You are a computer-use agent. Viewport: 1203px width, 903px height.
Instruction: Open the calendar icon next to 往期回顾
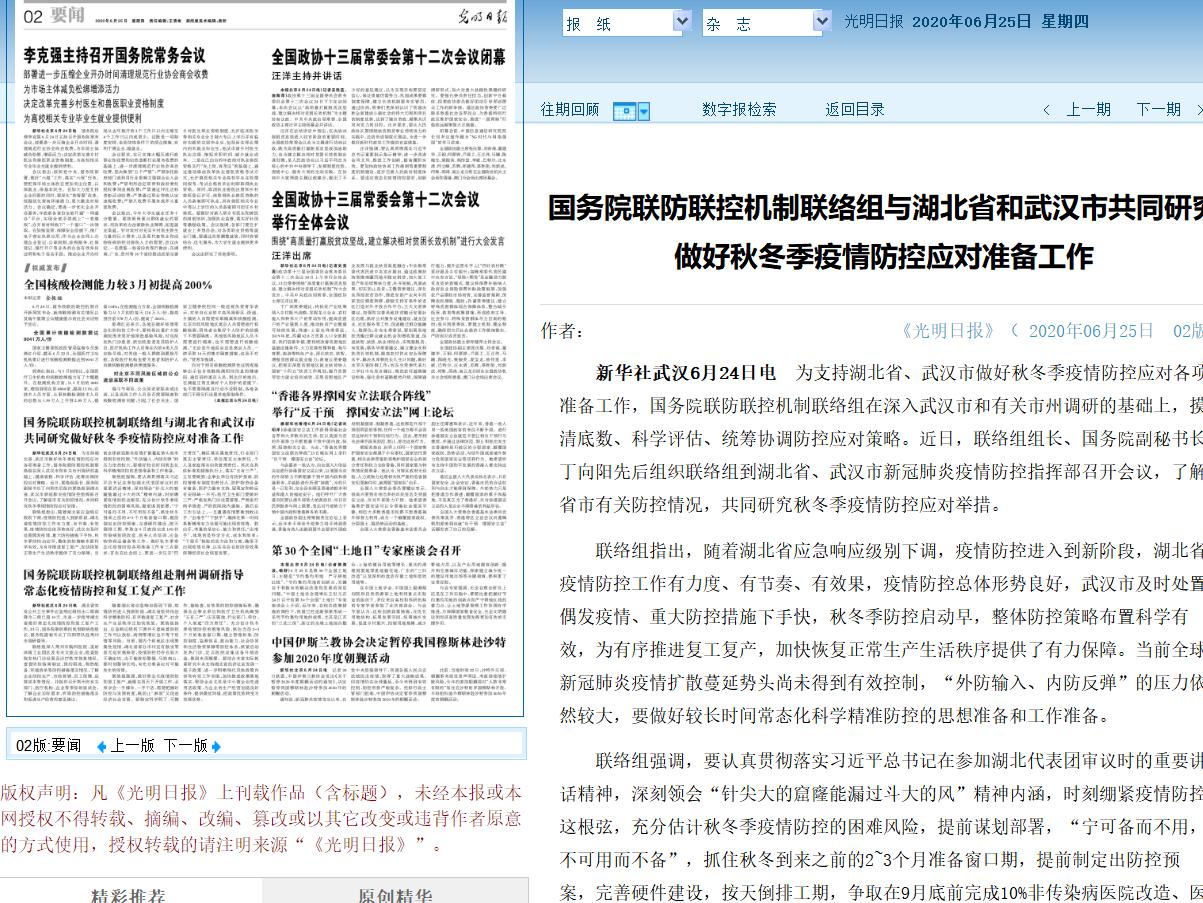point(623,110)
